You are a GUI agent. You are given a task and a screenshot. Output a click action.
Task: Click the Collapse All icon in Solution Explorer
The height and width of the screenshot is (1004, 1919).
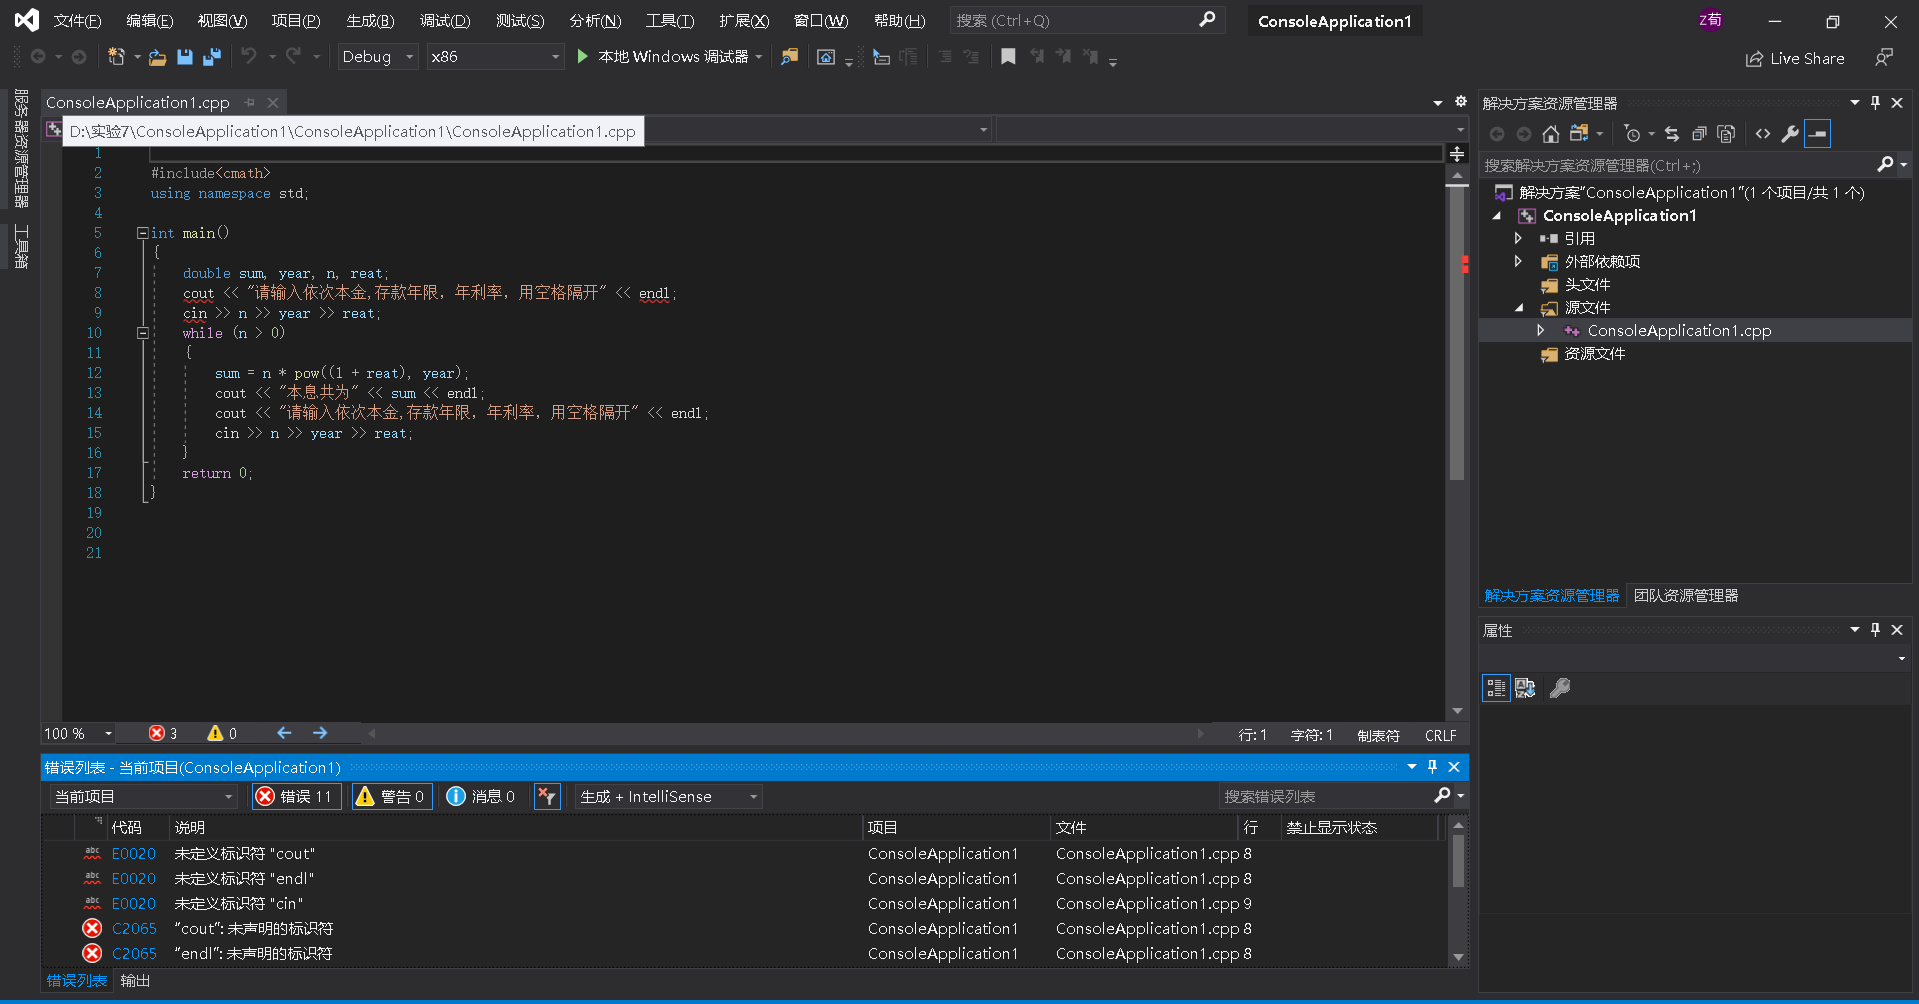1699,134
